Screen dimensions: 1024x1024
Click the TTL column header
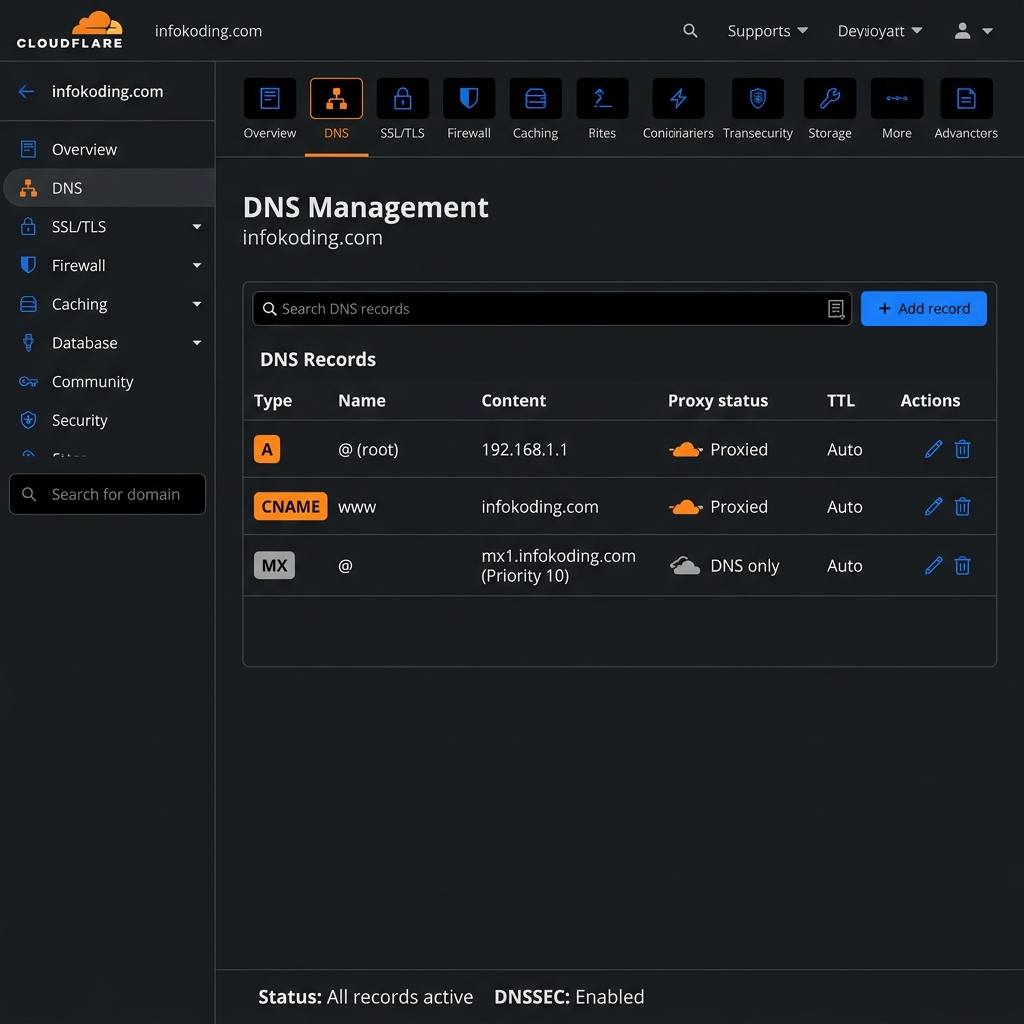(x=841, y=401)
